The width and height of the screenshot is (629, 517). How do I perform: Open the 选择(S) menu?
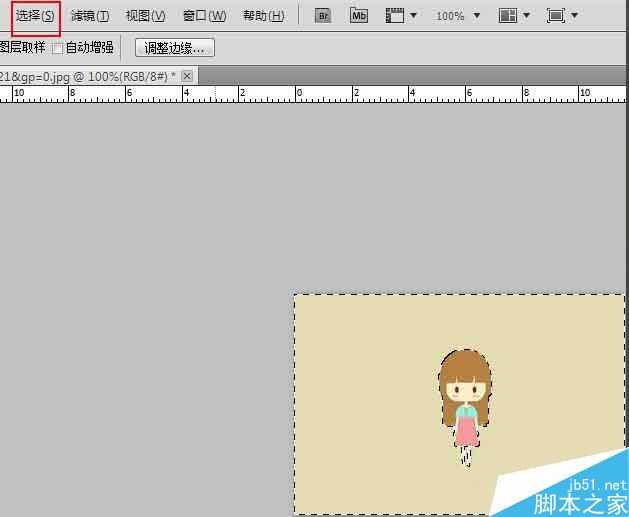tap(34, 16)
